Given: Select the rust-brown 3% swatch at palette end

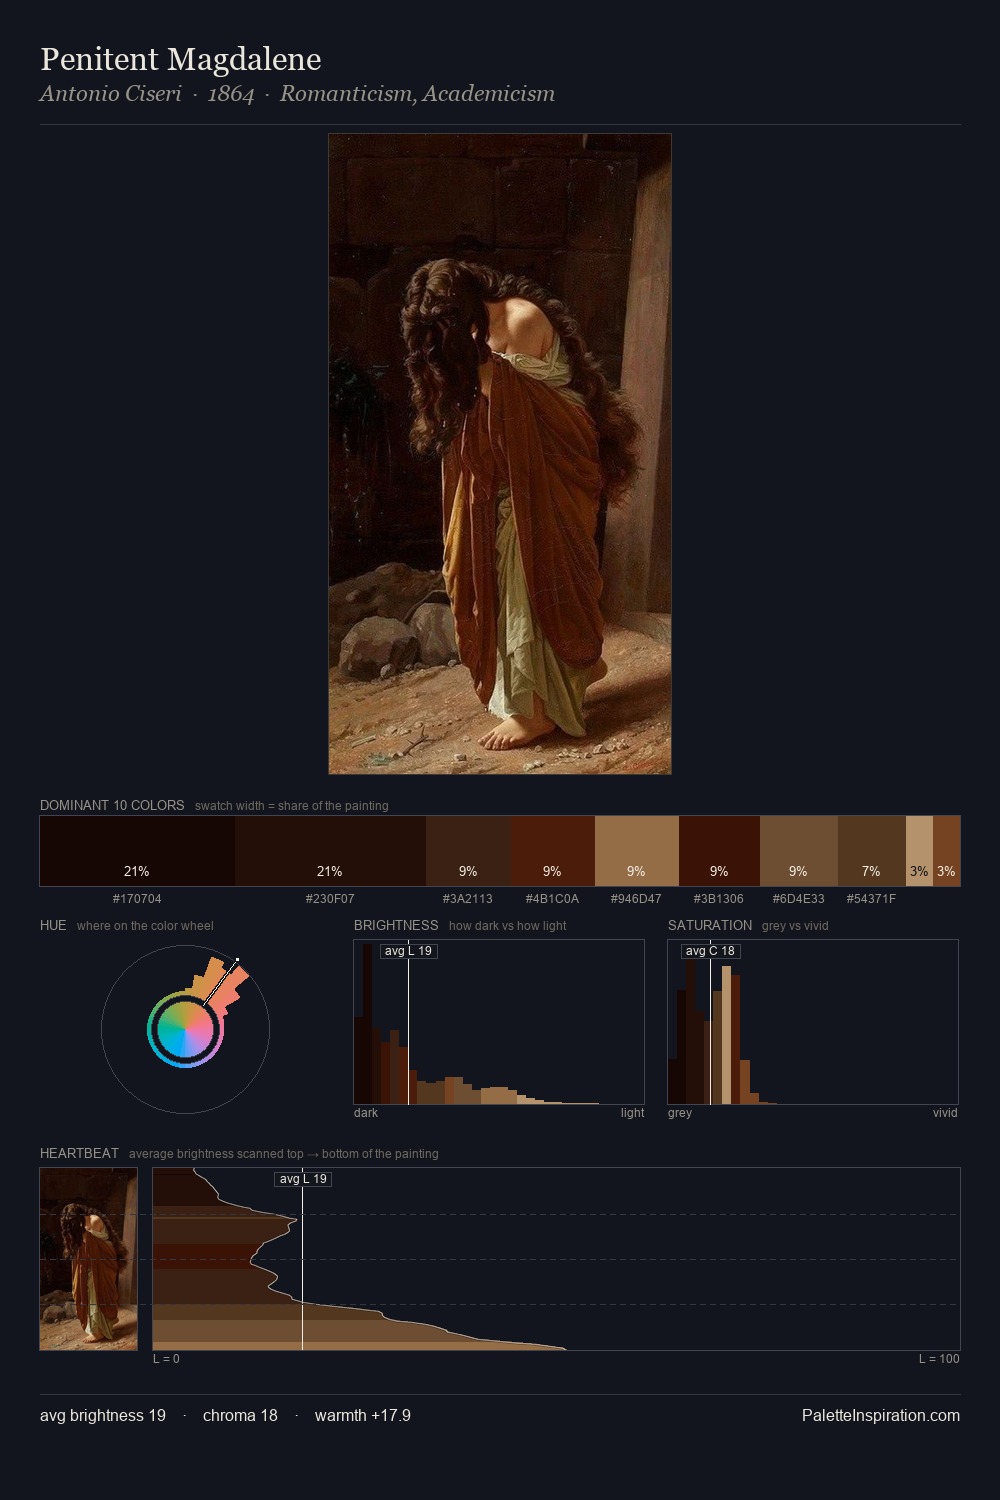Looking at the screenshot, I should click(x=946, y=851).
